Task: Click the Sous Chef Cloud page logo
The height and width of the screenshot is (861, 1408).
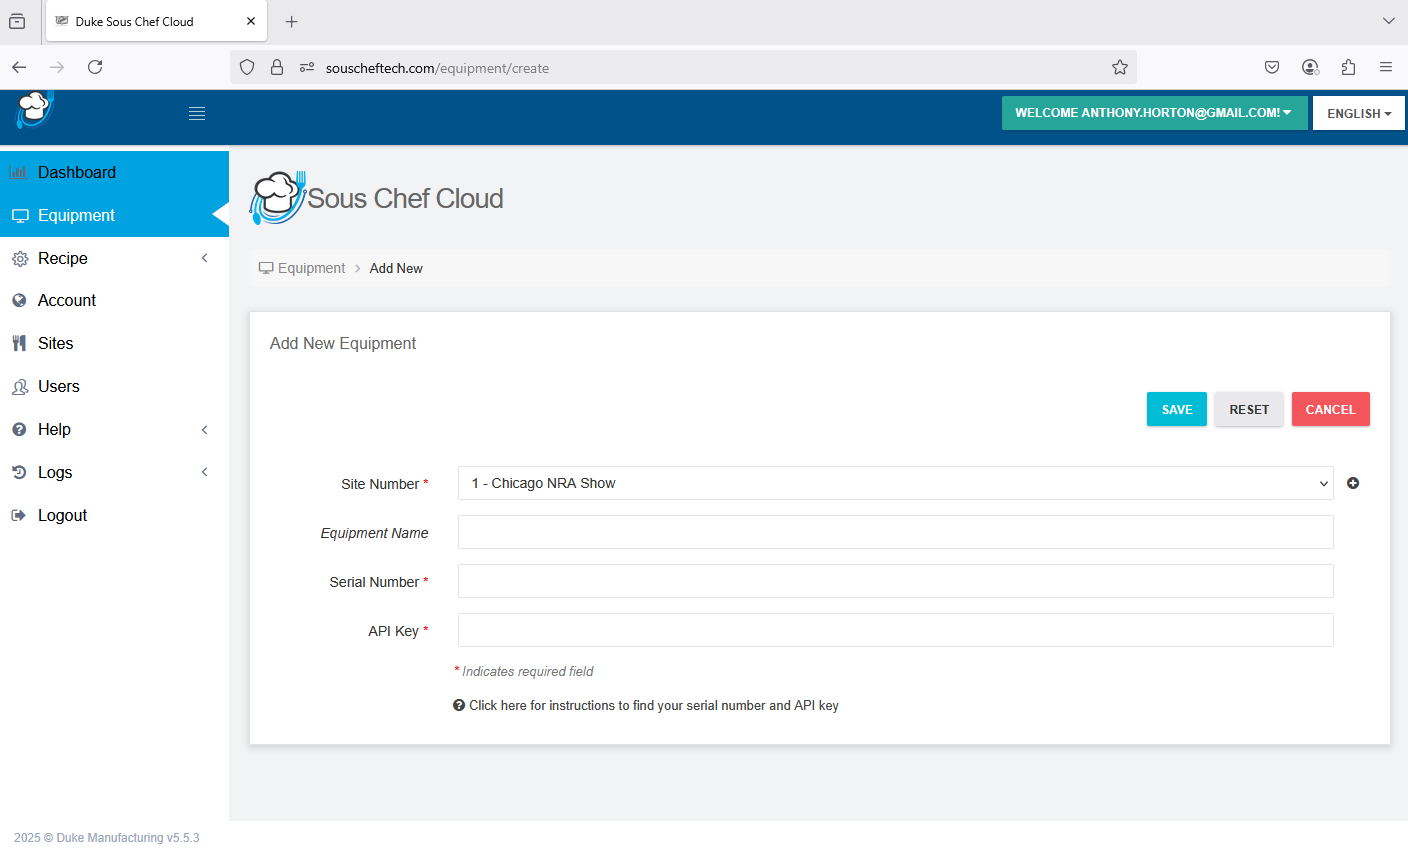Action: click(x=376, y=198)
